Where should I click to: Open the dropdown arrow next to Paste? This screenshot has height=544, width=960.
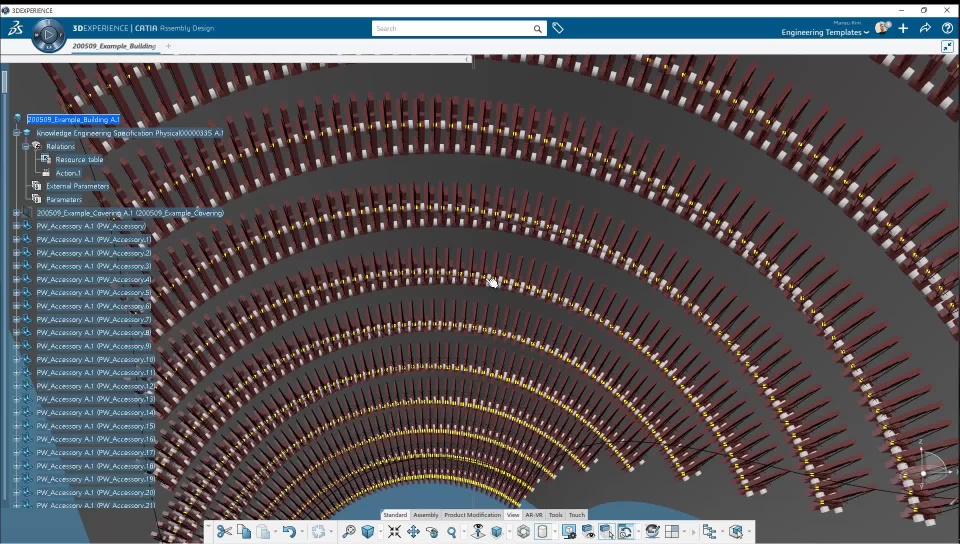(x=275, y=532)
